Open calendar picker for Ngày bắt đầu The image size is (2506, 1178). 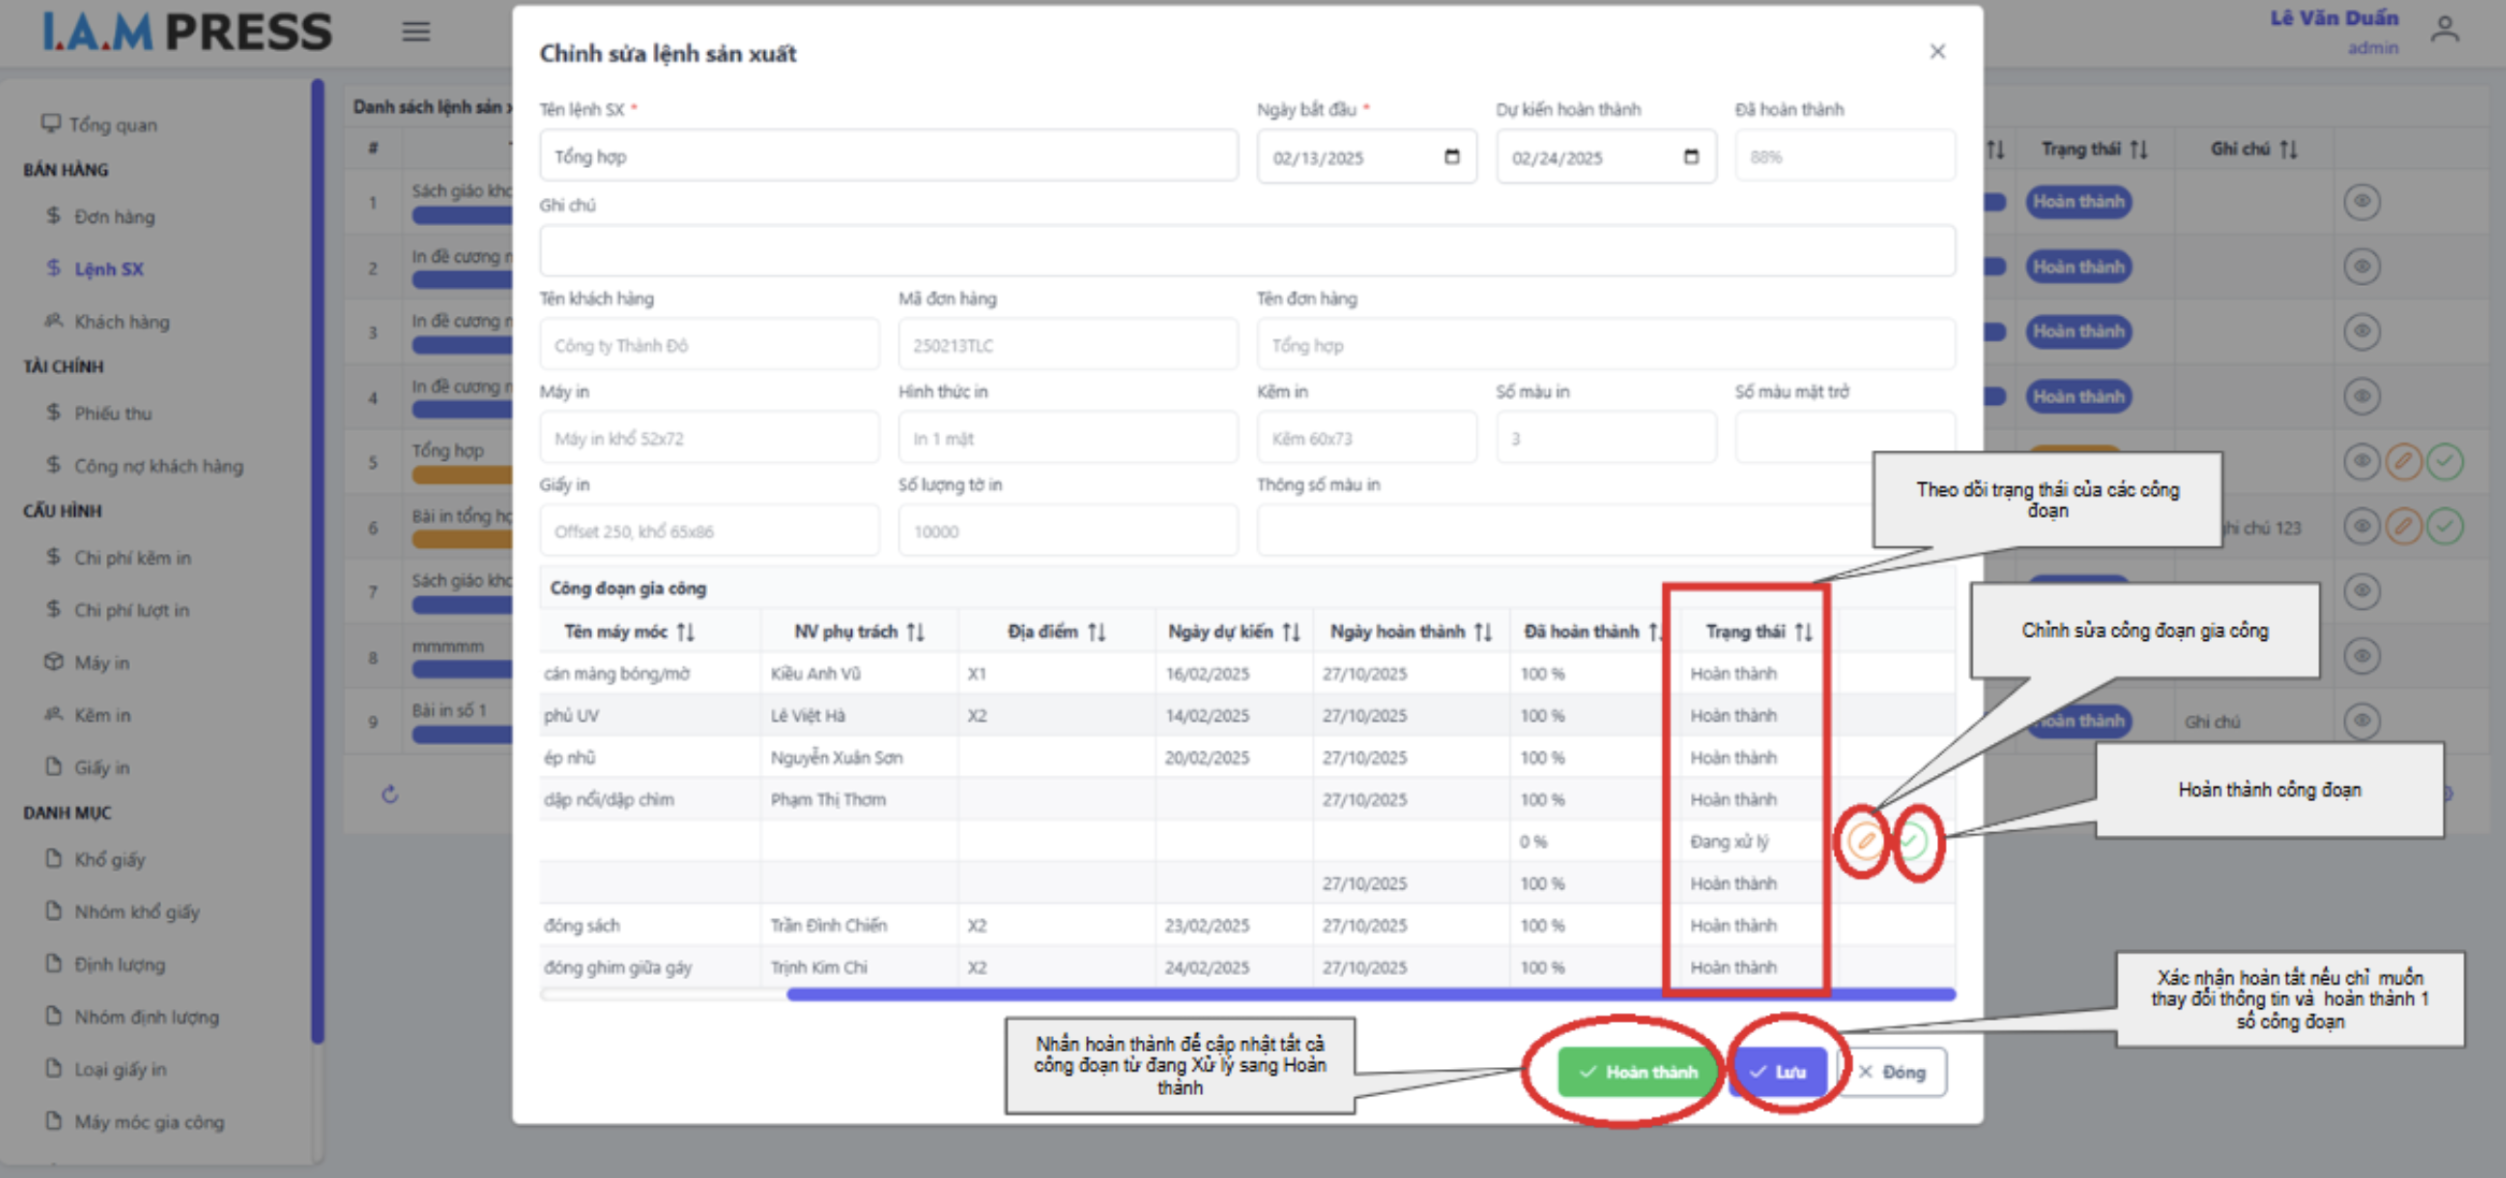1452,157
